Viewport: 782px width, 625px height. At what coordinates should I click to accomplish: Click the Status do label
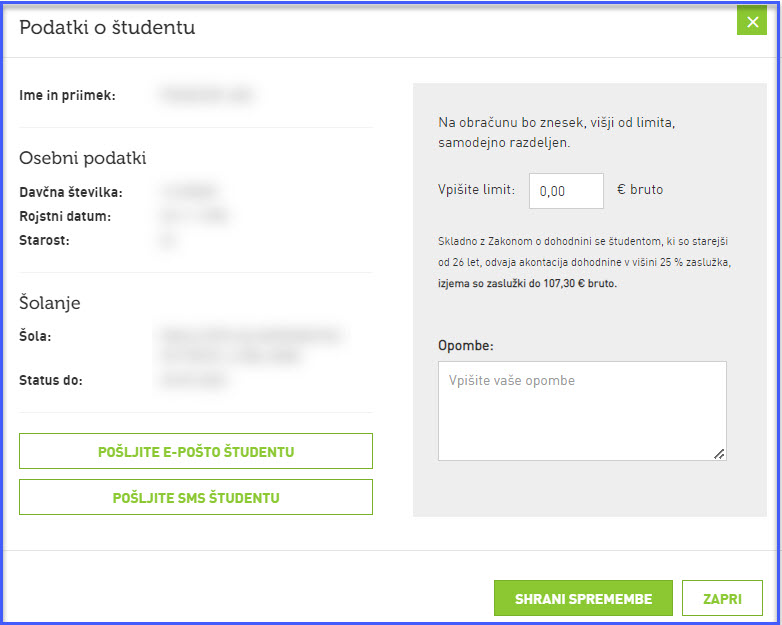[x=51, y=380]
